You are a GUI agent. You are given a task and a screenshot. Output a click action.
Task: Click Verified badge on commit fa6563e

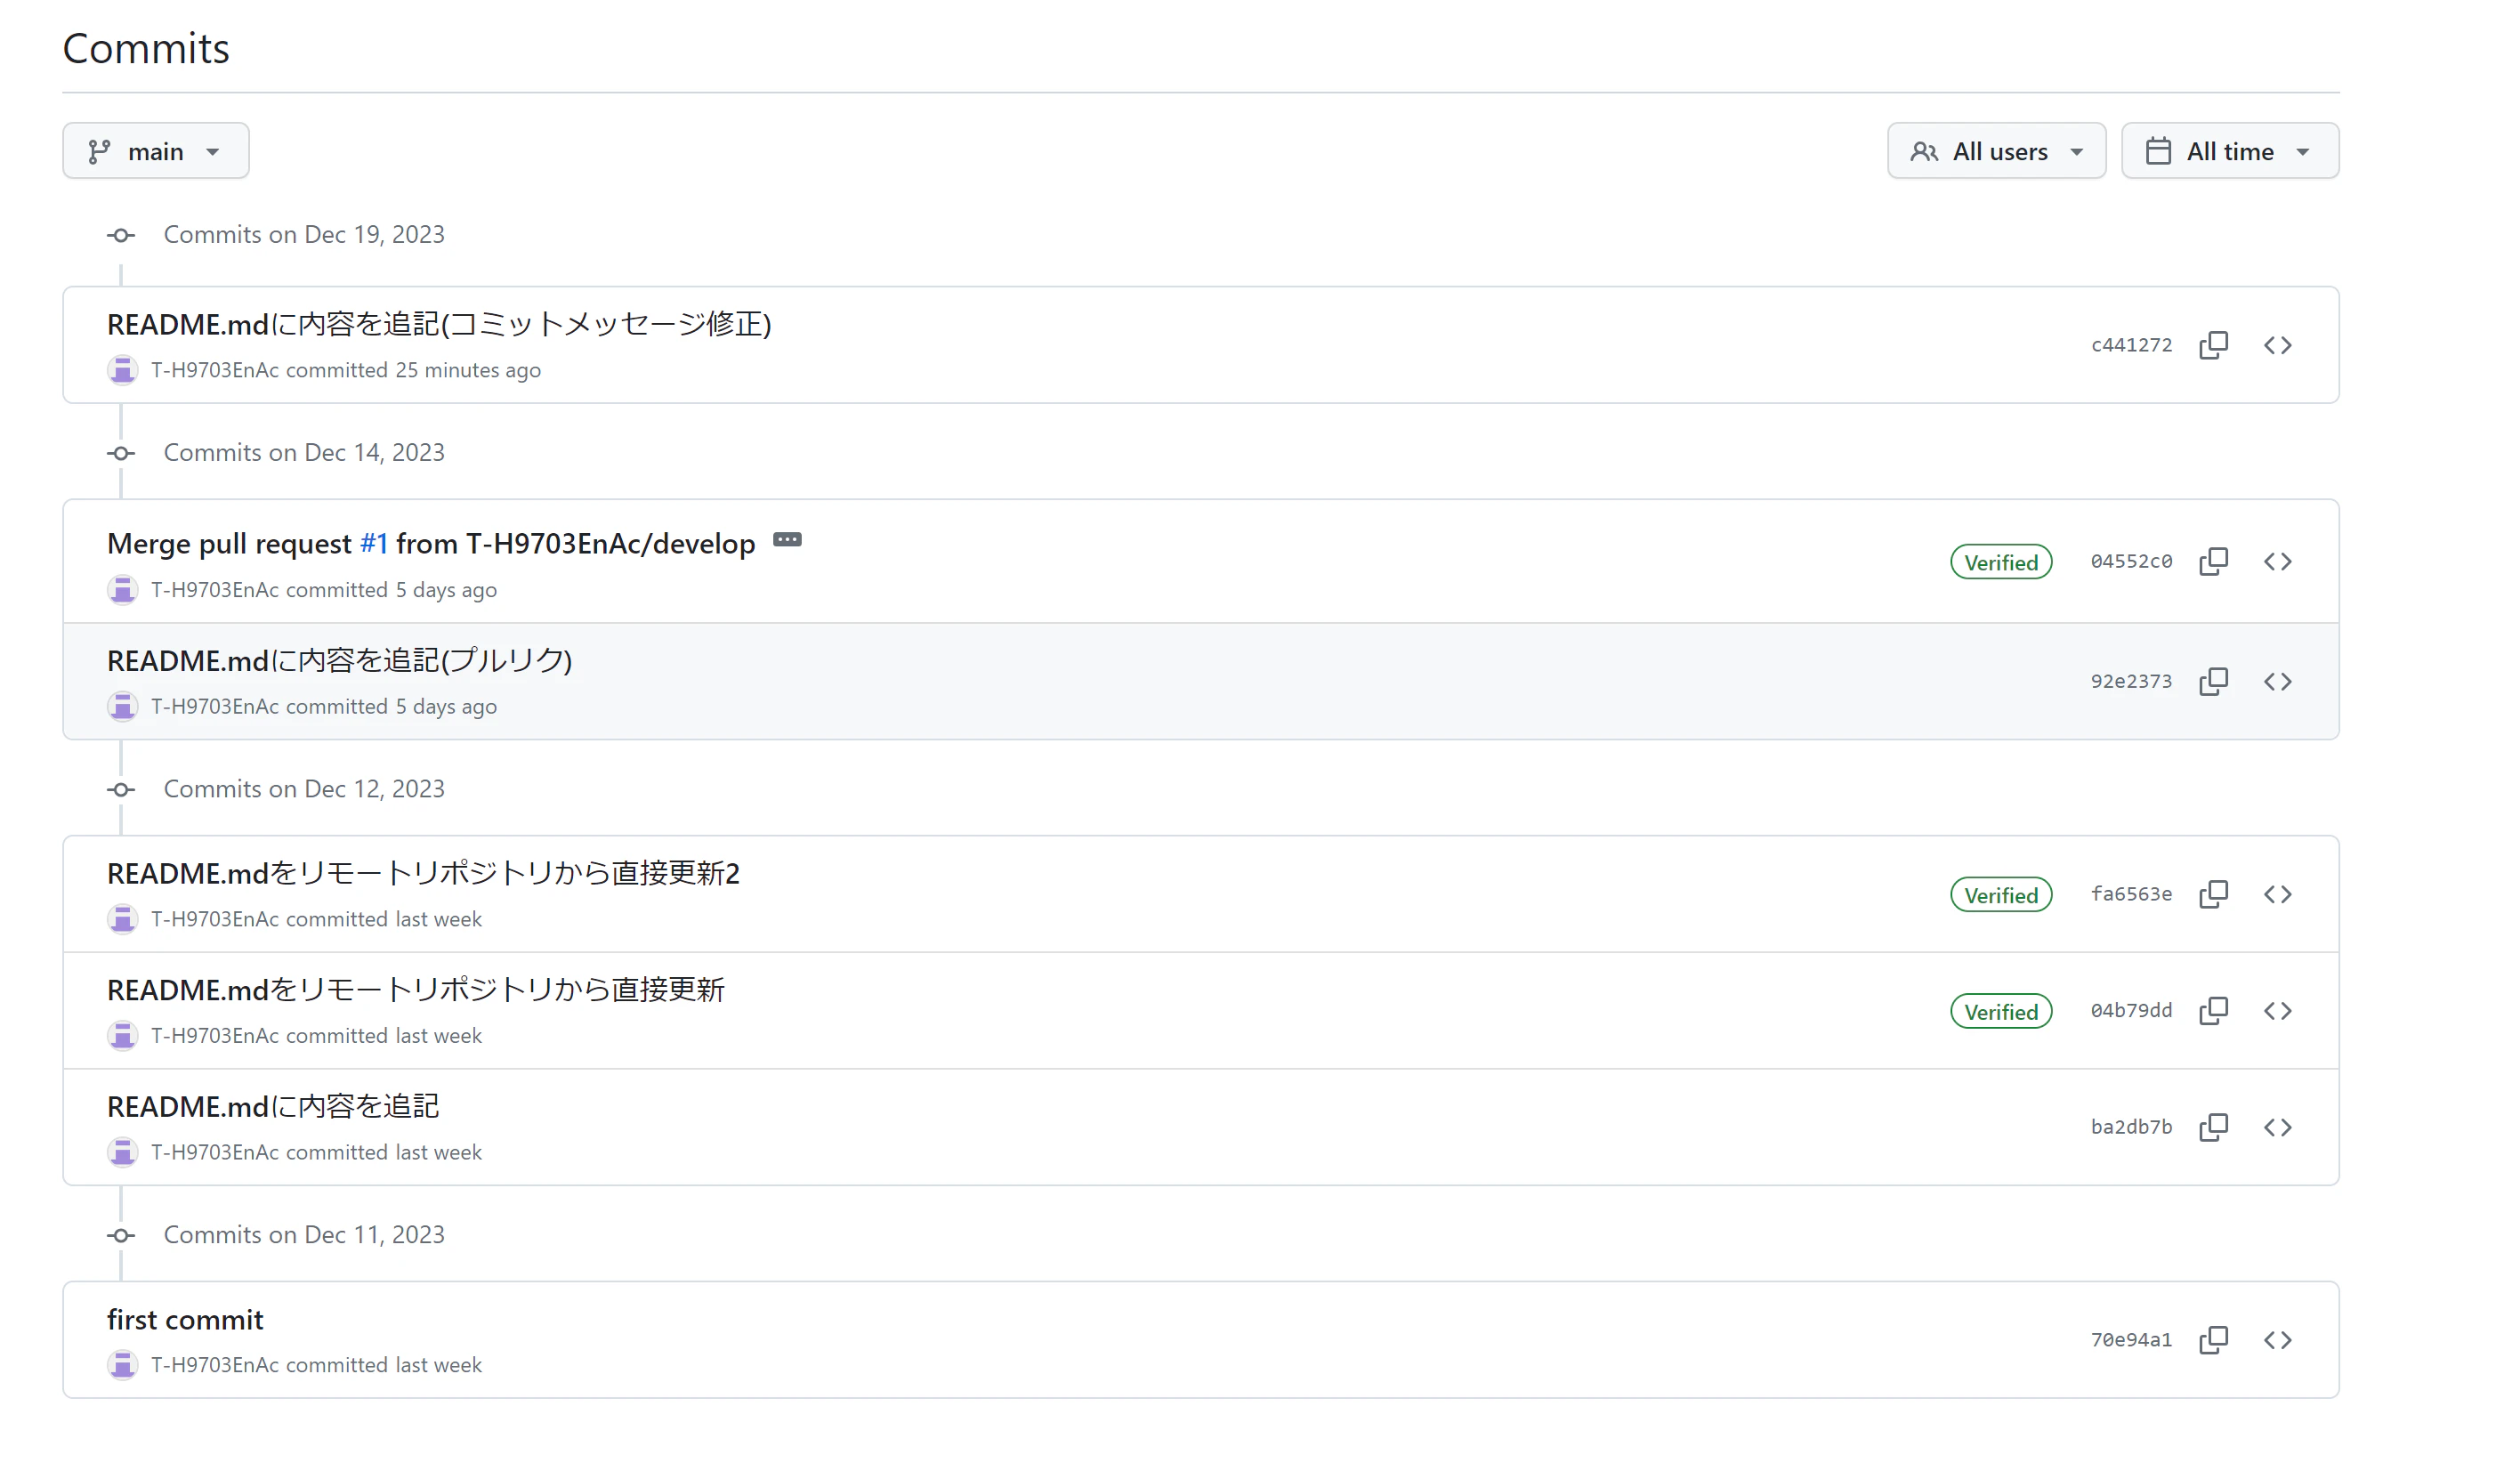tap(2000, 895)
